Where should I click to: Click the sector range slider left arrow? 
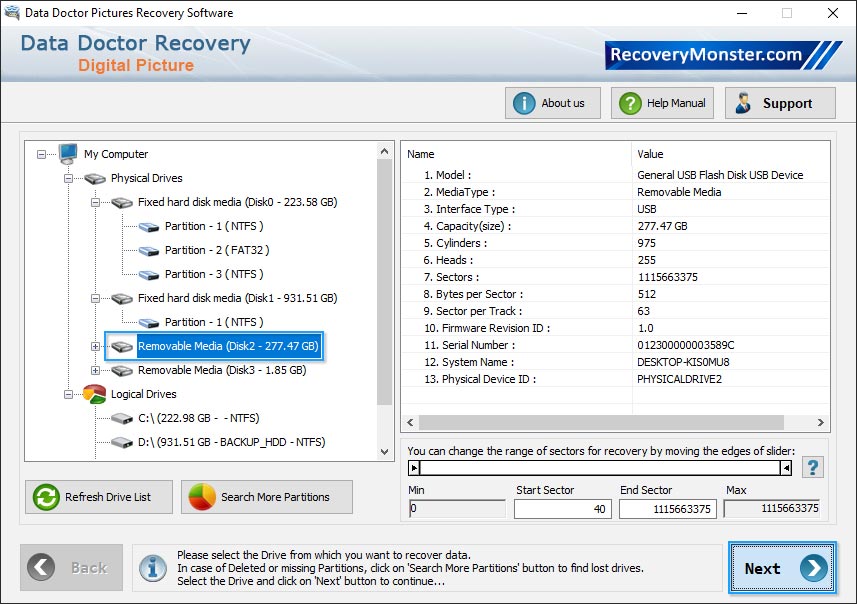point(414,466)
